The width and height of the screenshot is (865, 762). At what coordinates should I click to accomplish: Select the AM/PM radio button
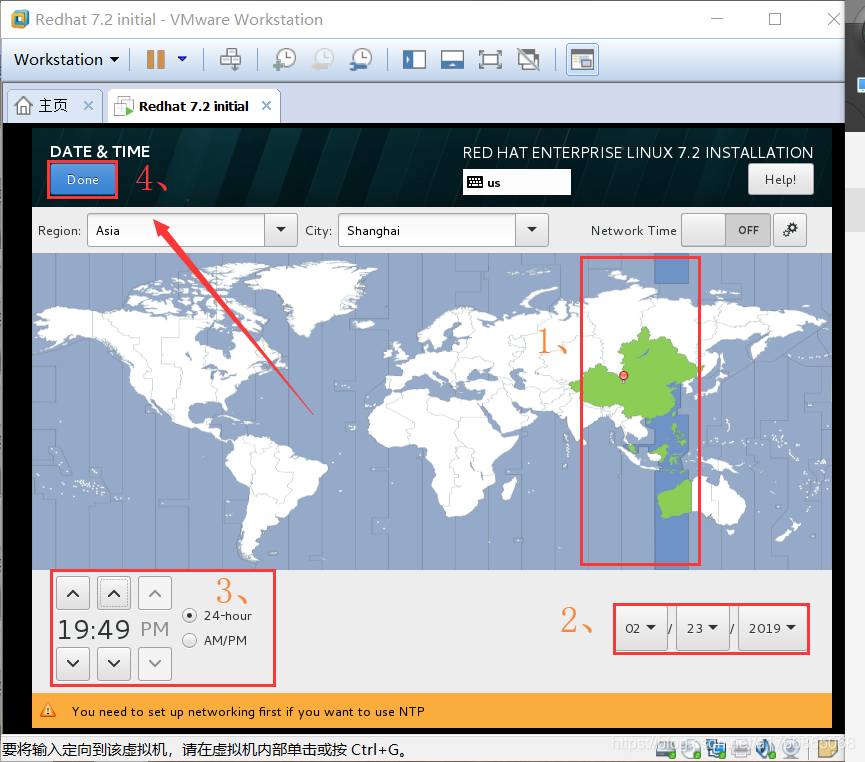(x=189, y=640)
